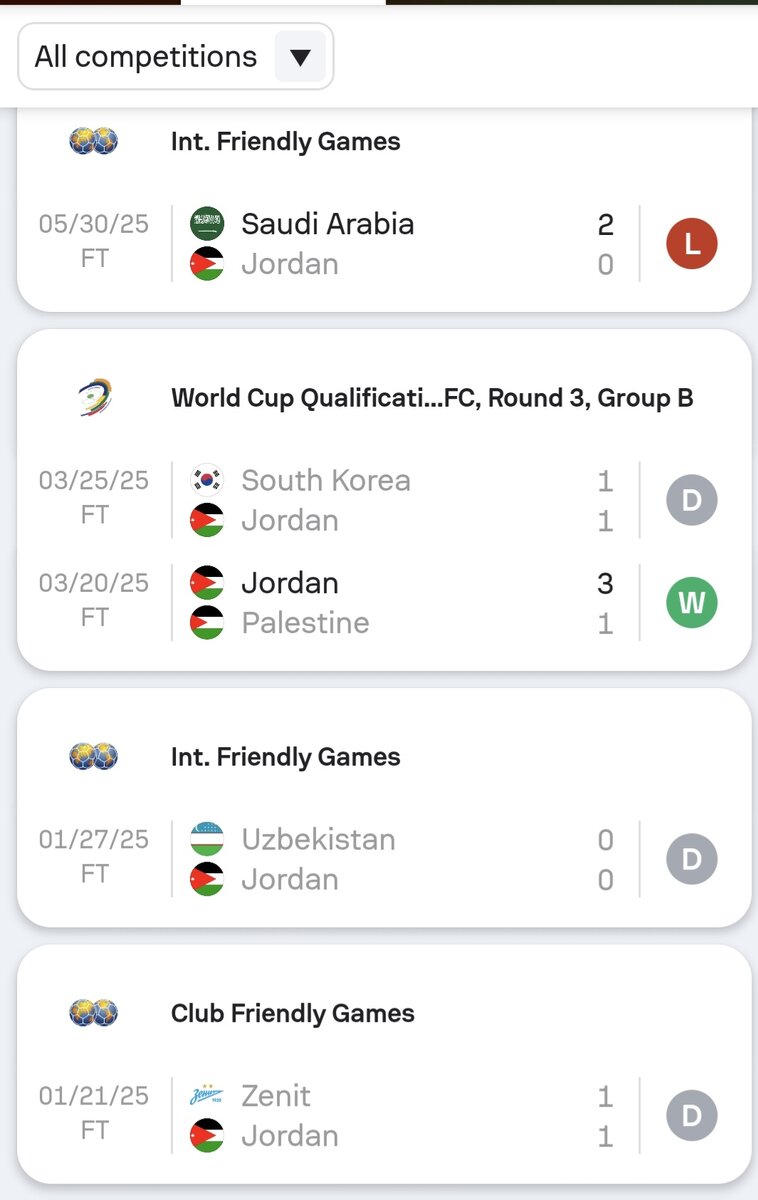Open the Club Friendly Games competition header
758x1200 pixels.
pos(292,1013)
